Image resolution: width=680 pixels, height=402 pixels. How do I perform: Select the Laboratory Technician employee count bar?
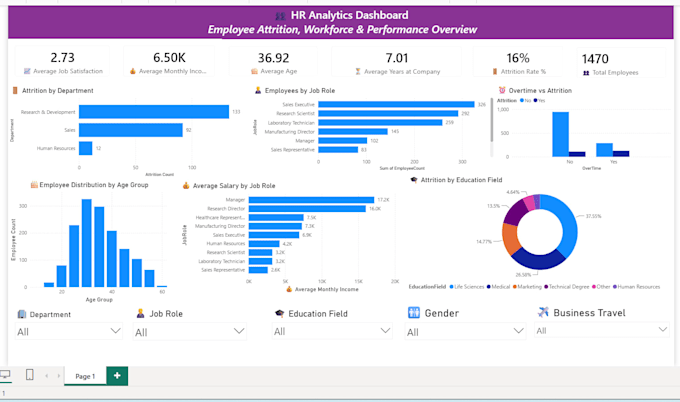tap(380, 123)
